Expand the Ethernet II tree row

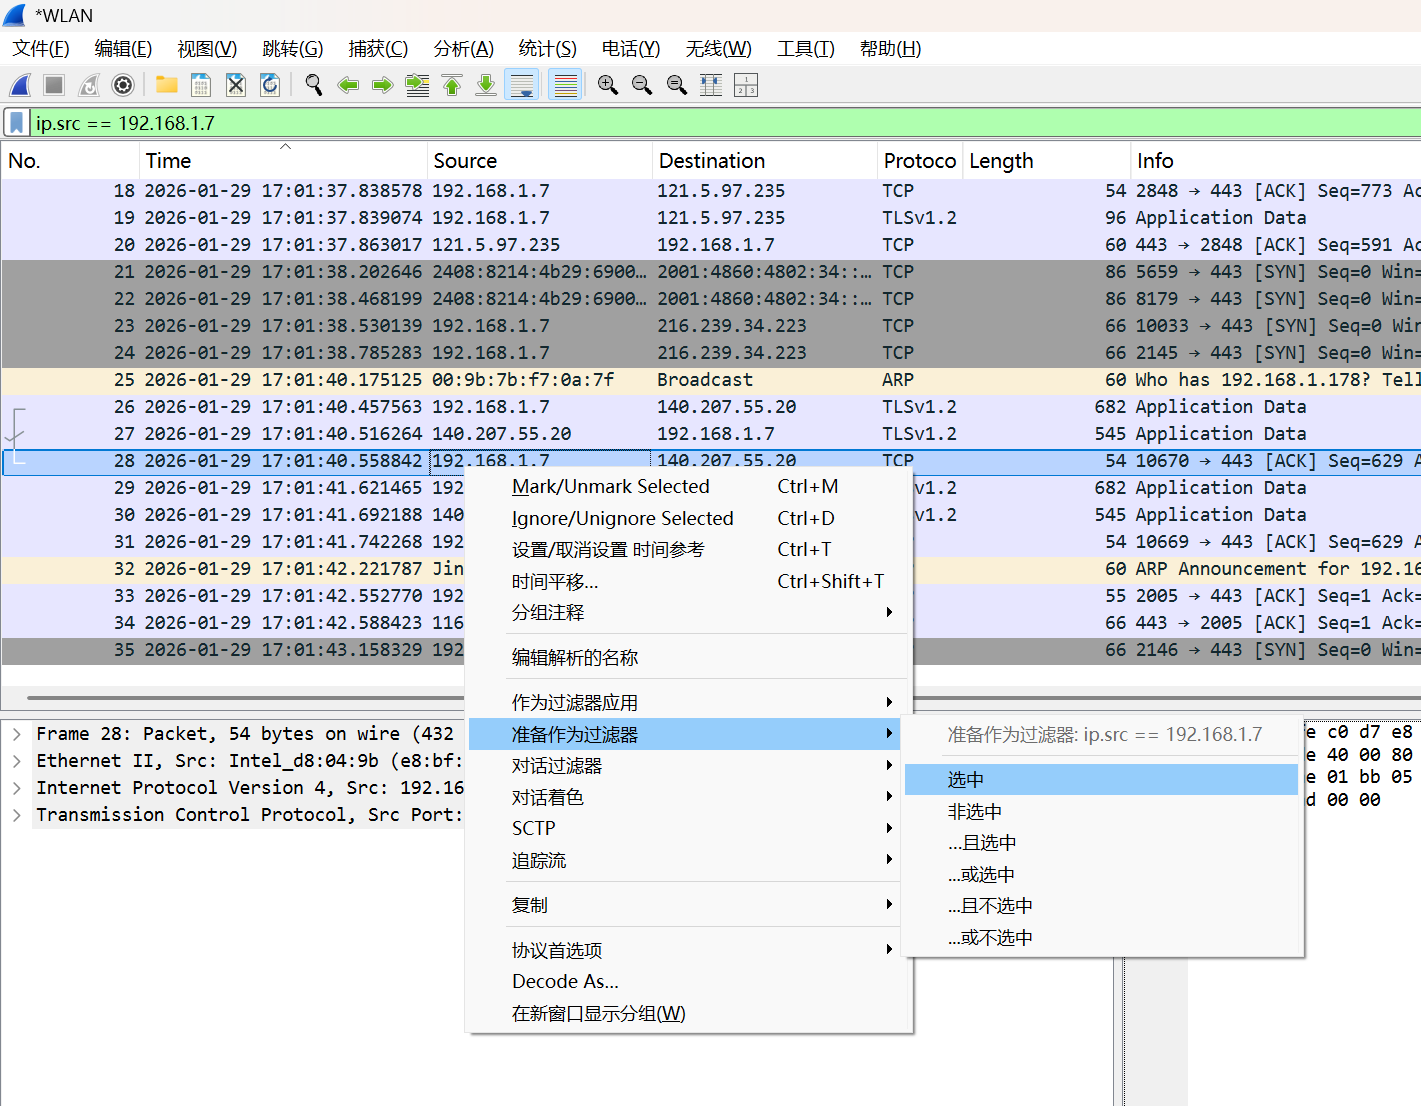17,761
